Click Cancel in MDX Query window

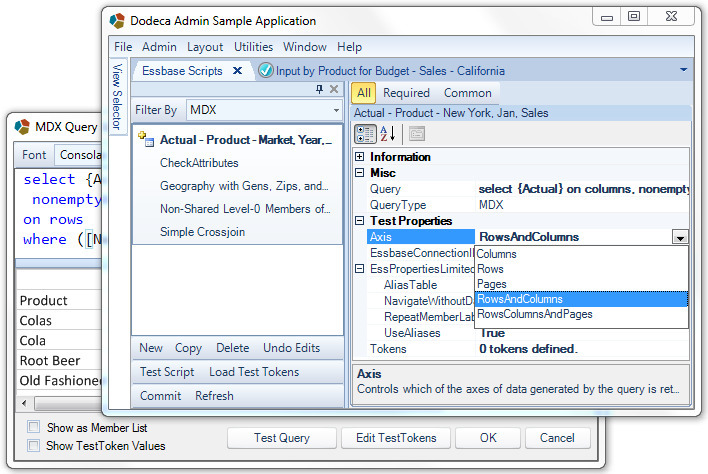click(557, 438)
